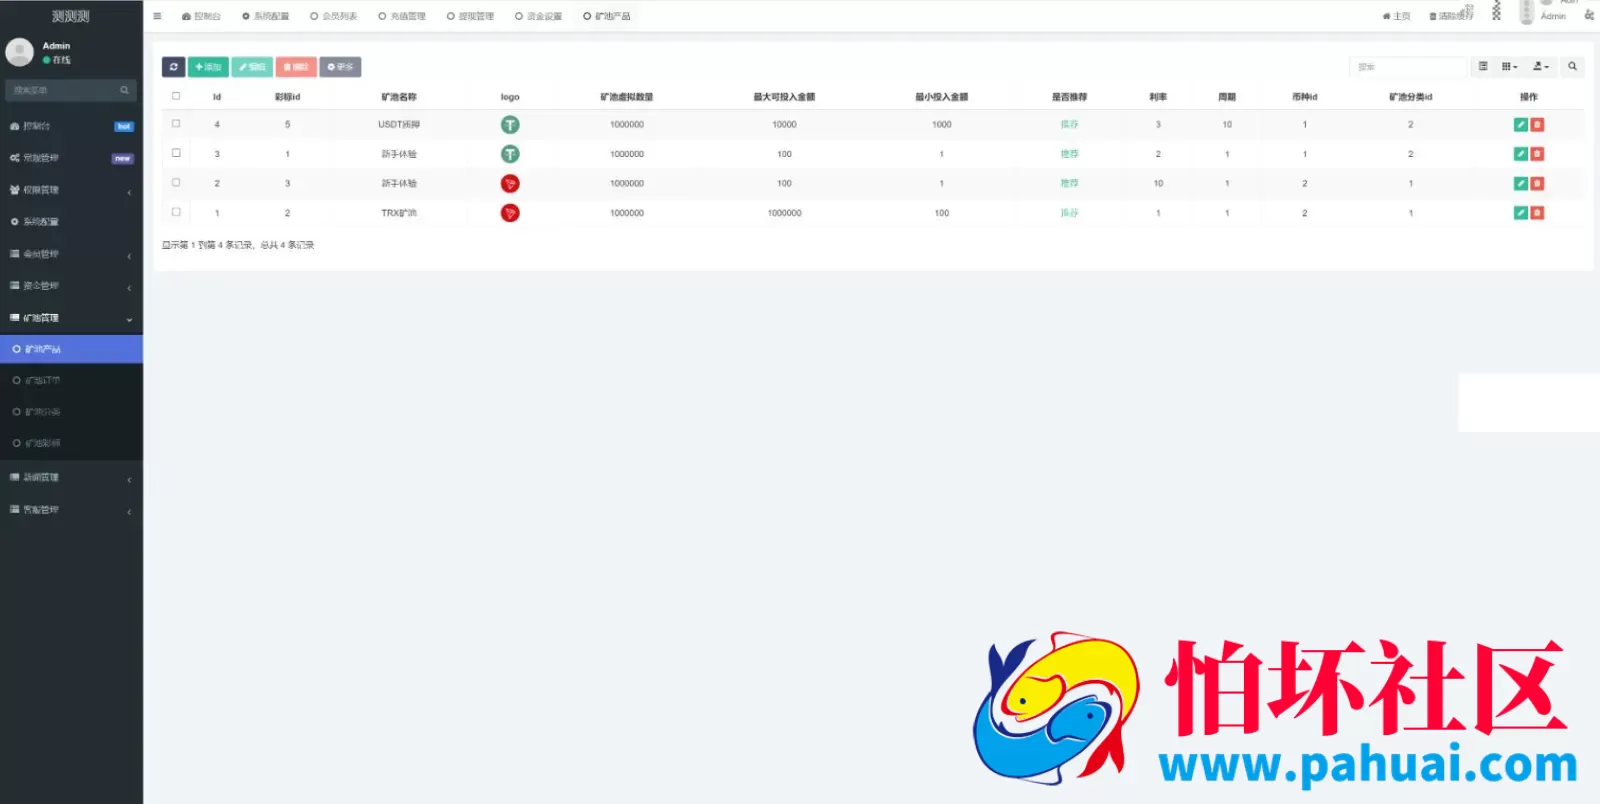
Task: Switch to 资金设置 tab
Action: (x=539, y=16)
